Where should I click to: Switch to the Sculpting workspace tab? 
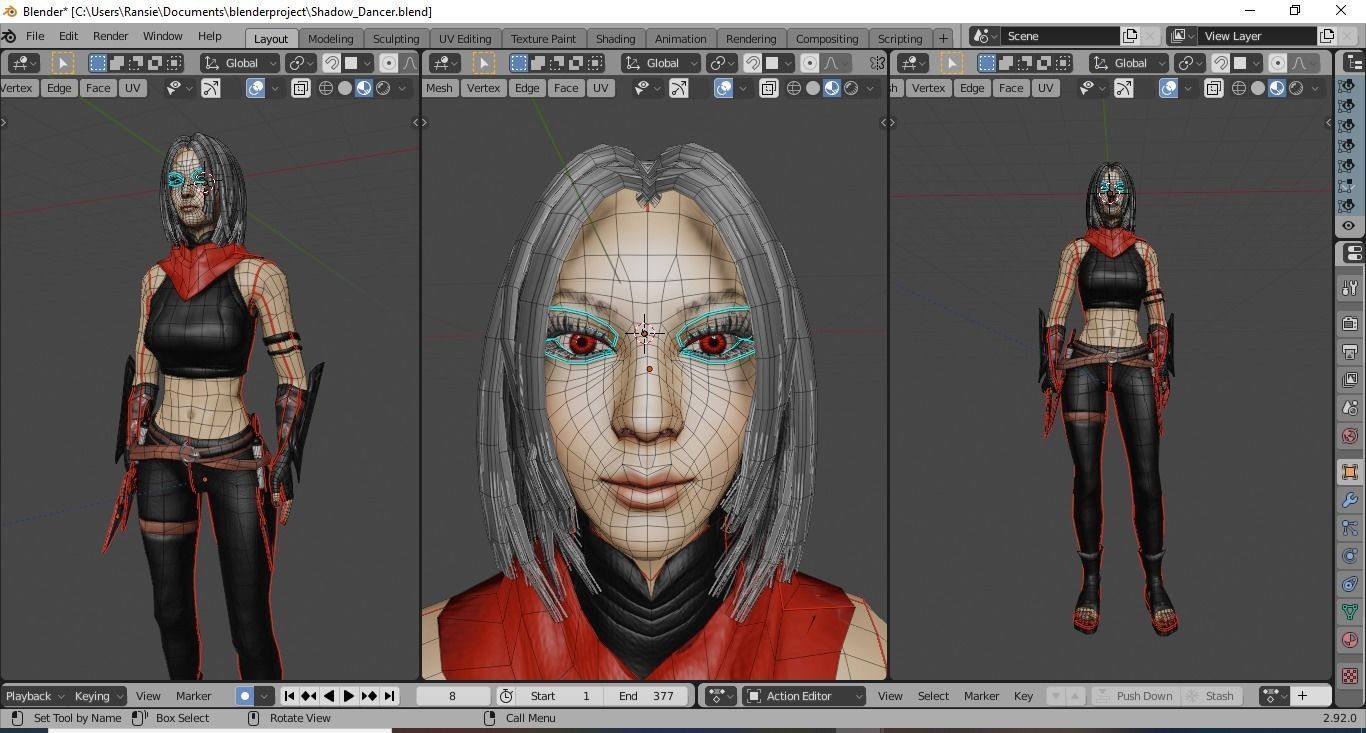[x=396, y=38]
